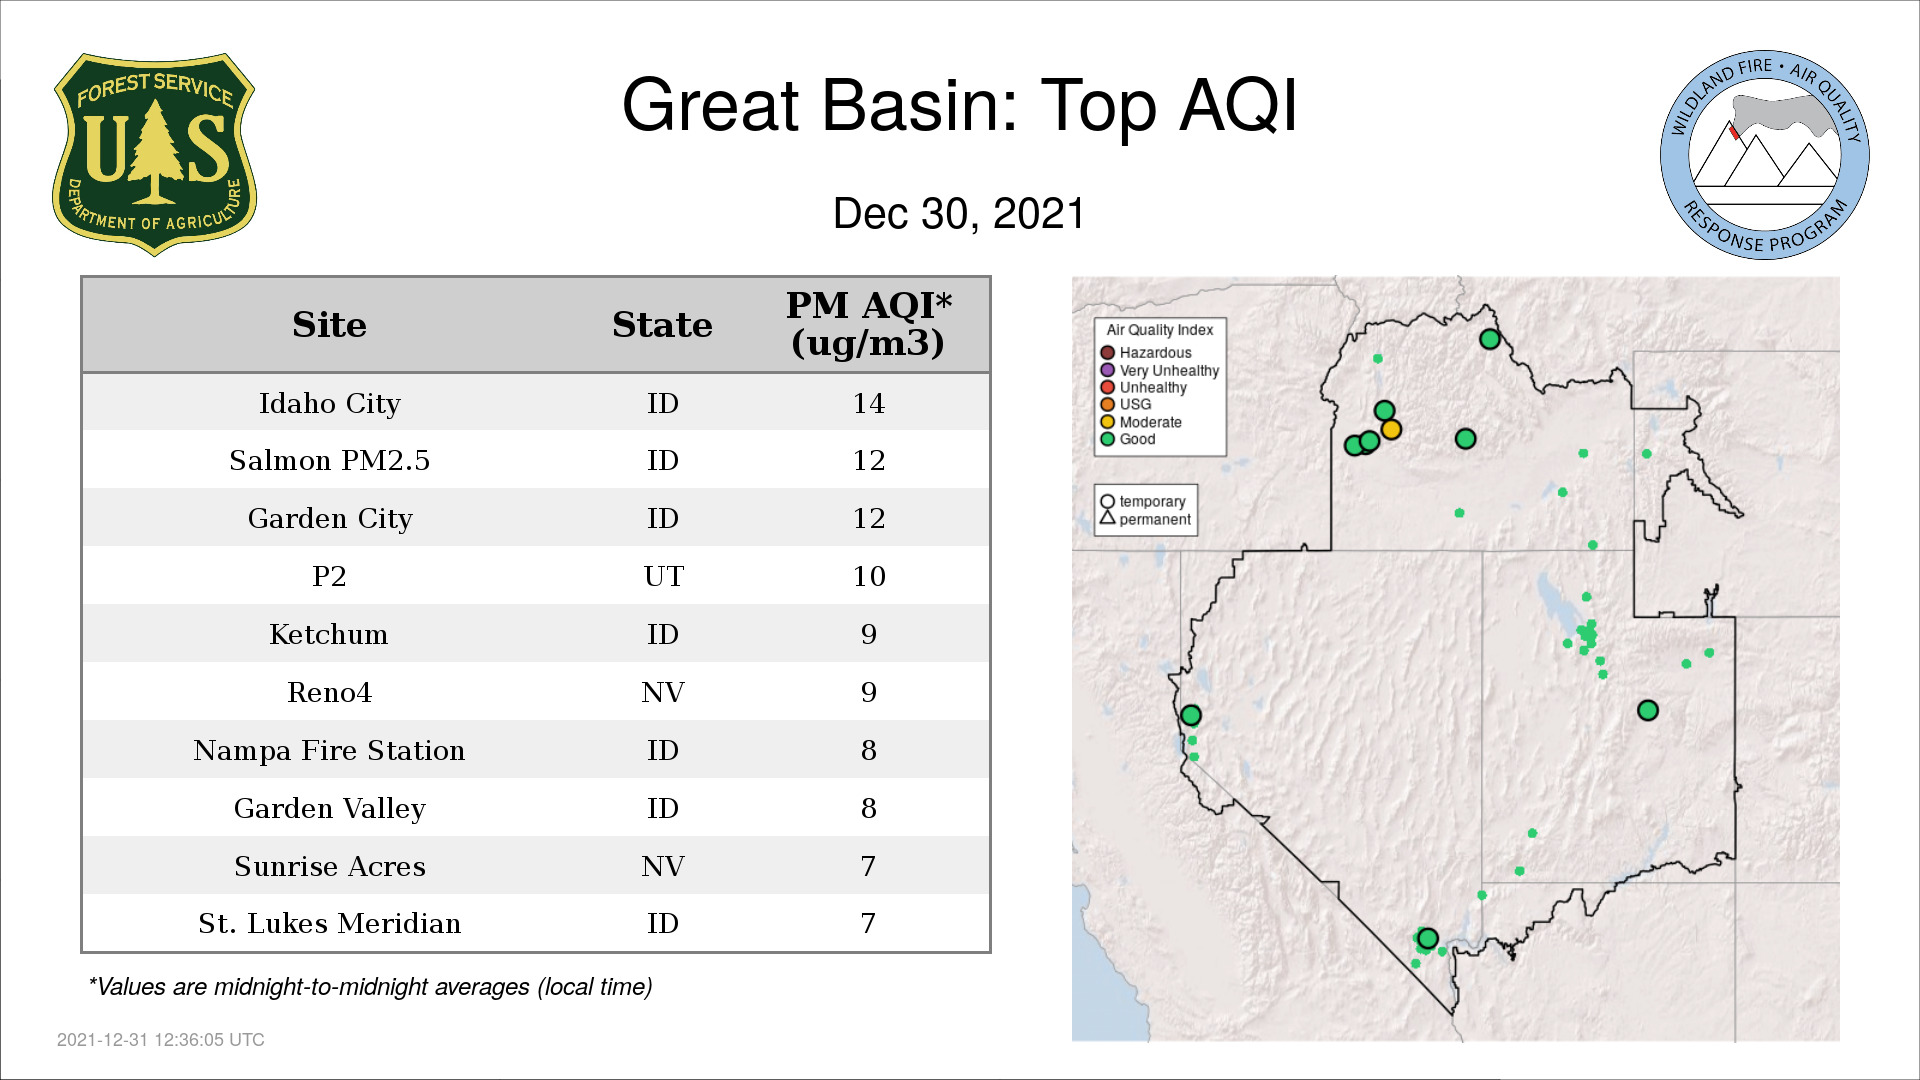
Task: Click the Hazardous legend color circle
Action: 1107,352
